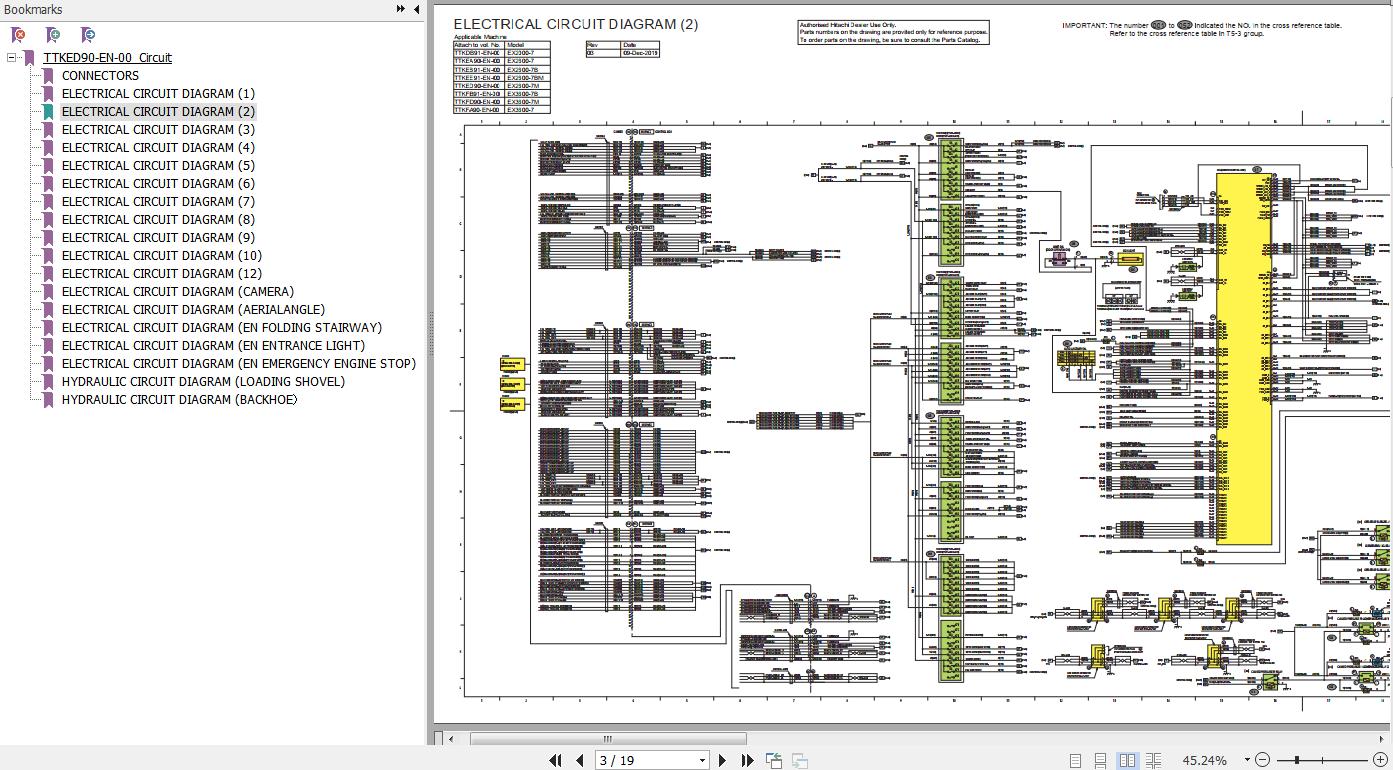Open ELECTRICAL CIRCUIT DIAGRAM (AERIALANGLE) bookmark

(x=193, y=310)
